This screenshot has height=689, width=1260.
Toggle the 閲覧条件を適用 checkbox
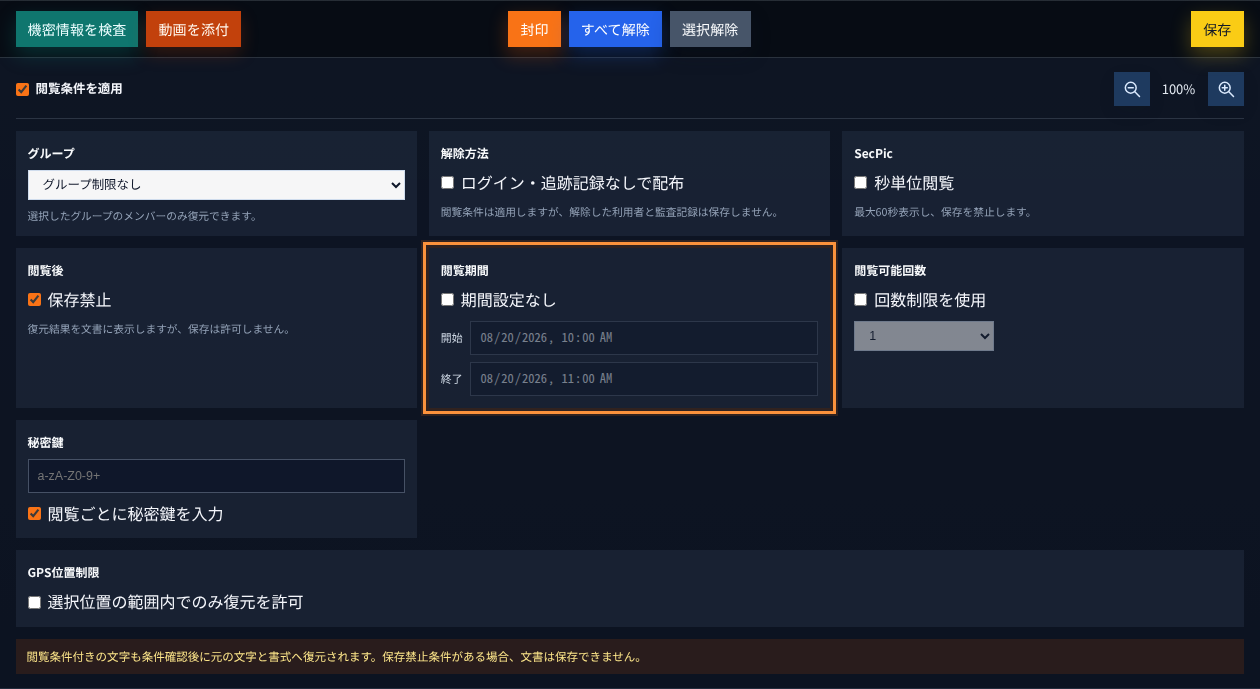click(x=22, y=89)
